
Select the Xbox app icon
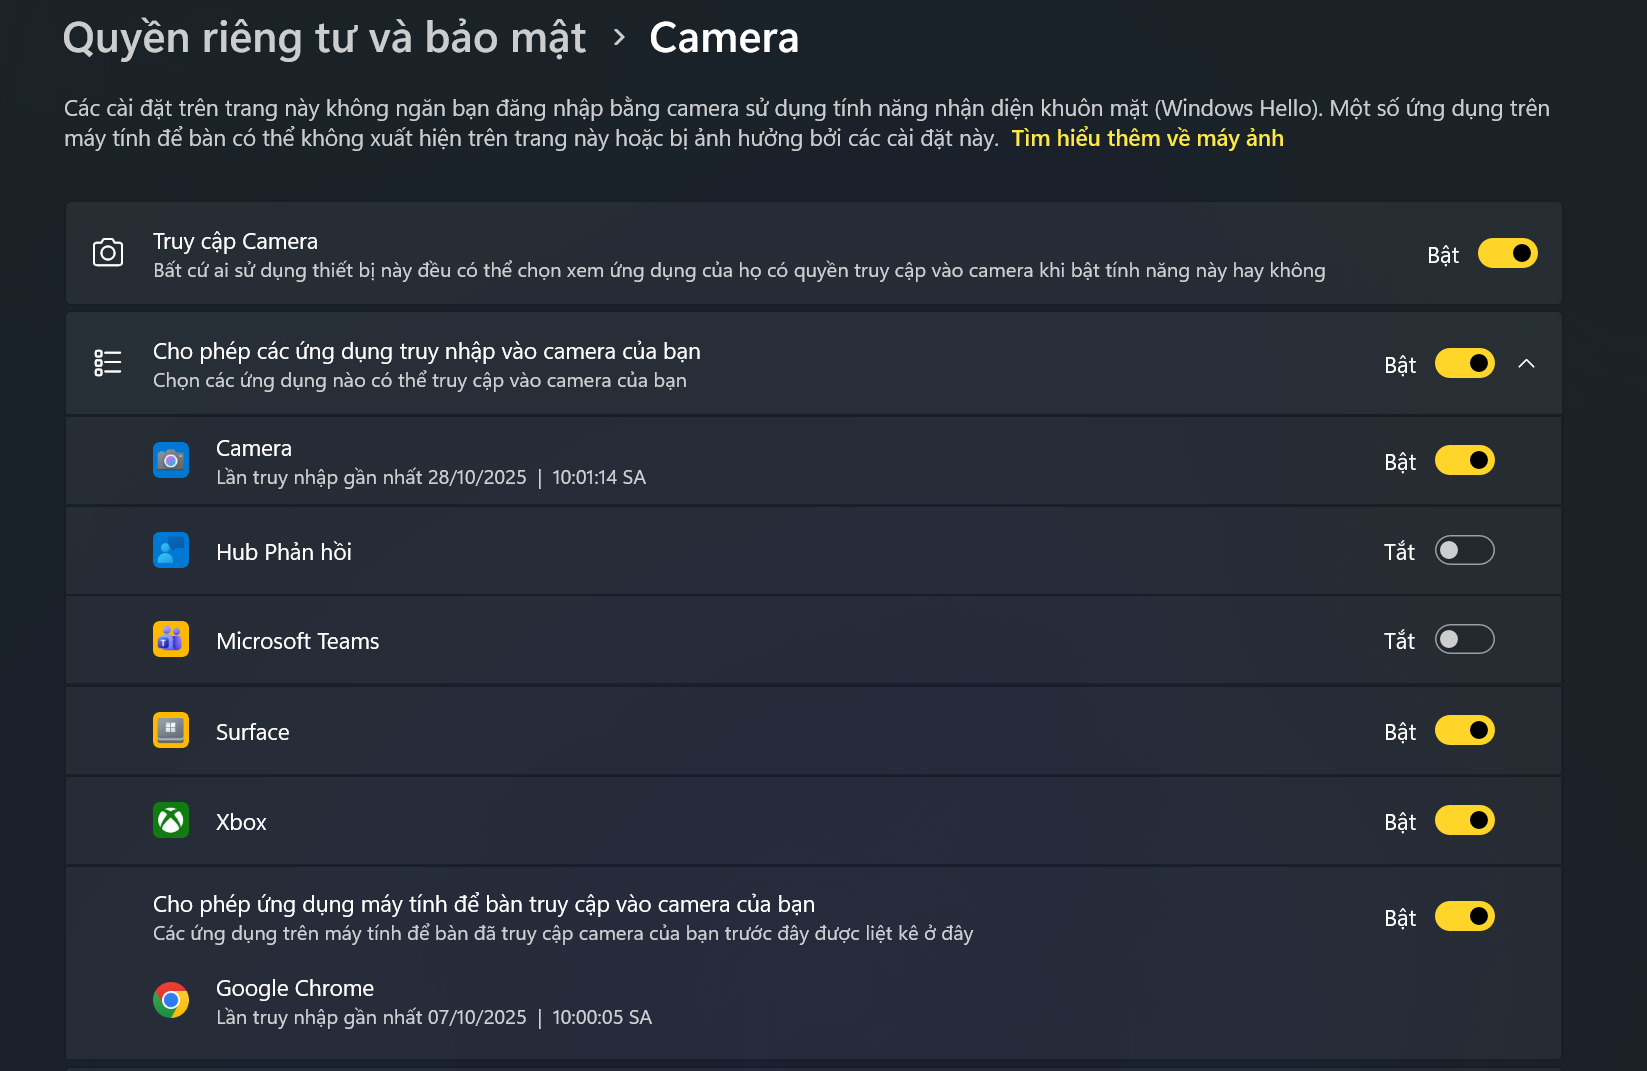pyautogui.click(x=171, y=820)
